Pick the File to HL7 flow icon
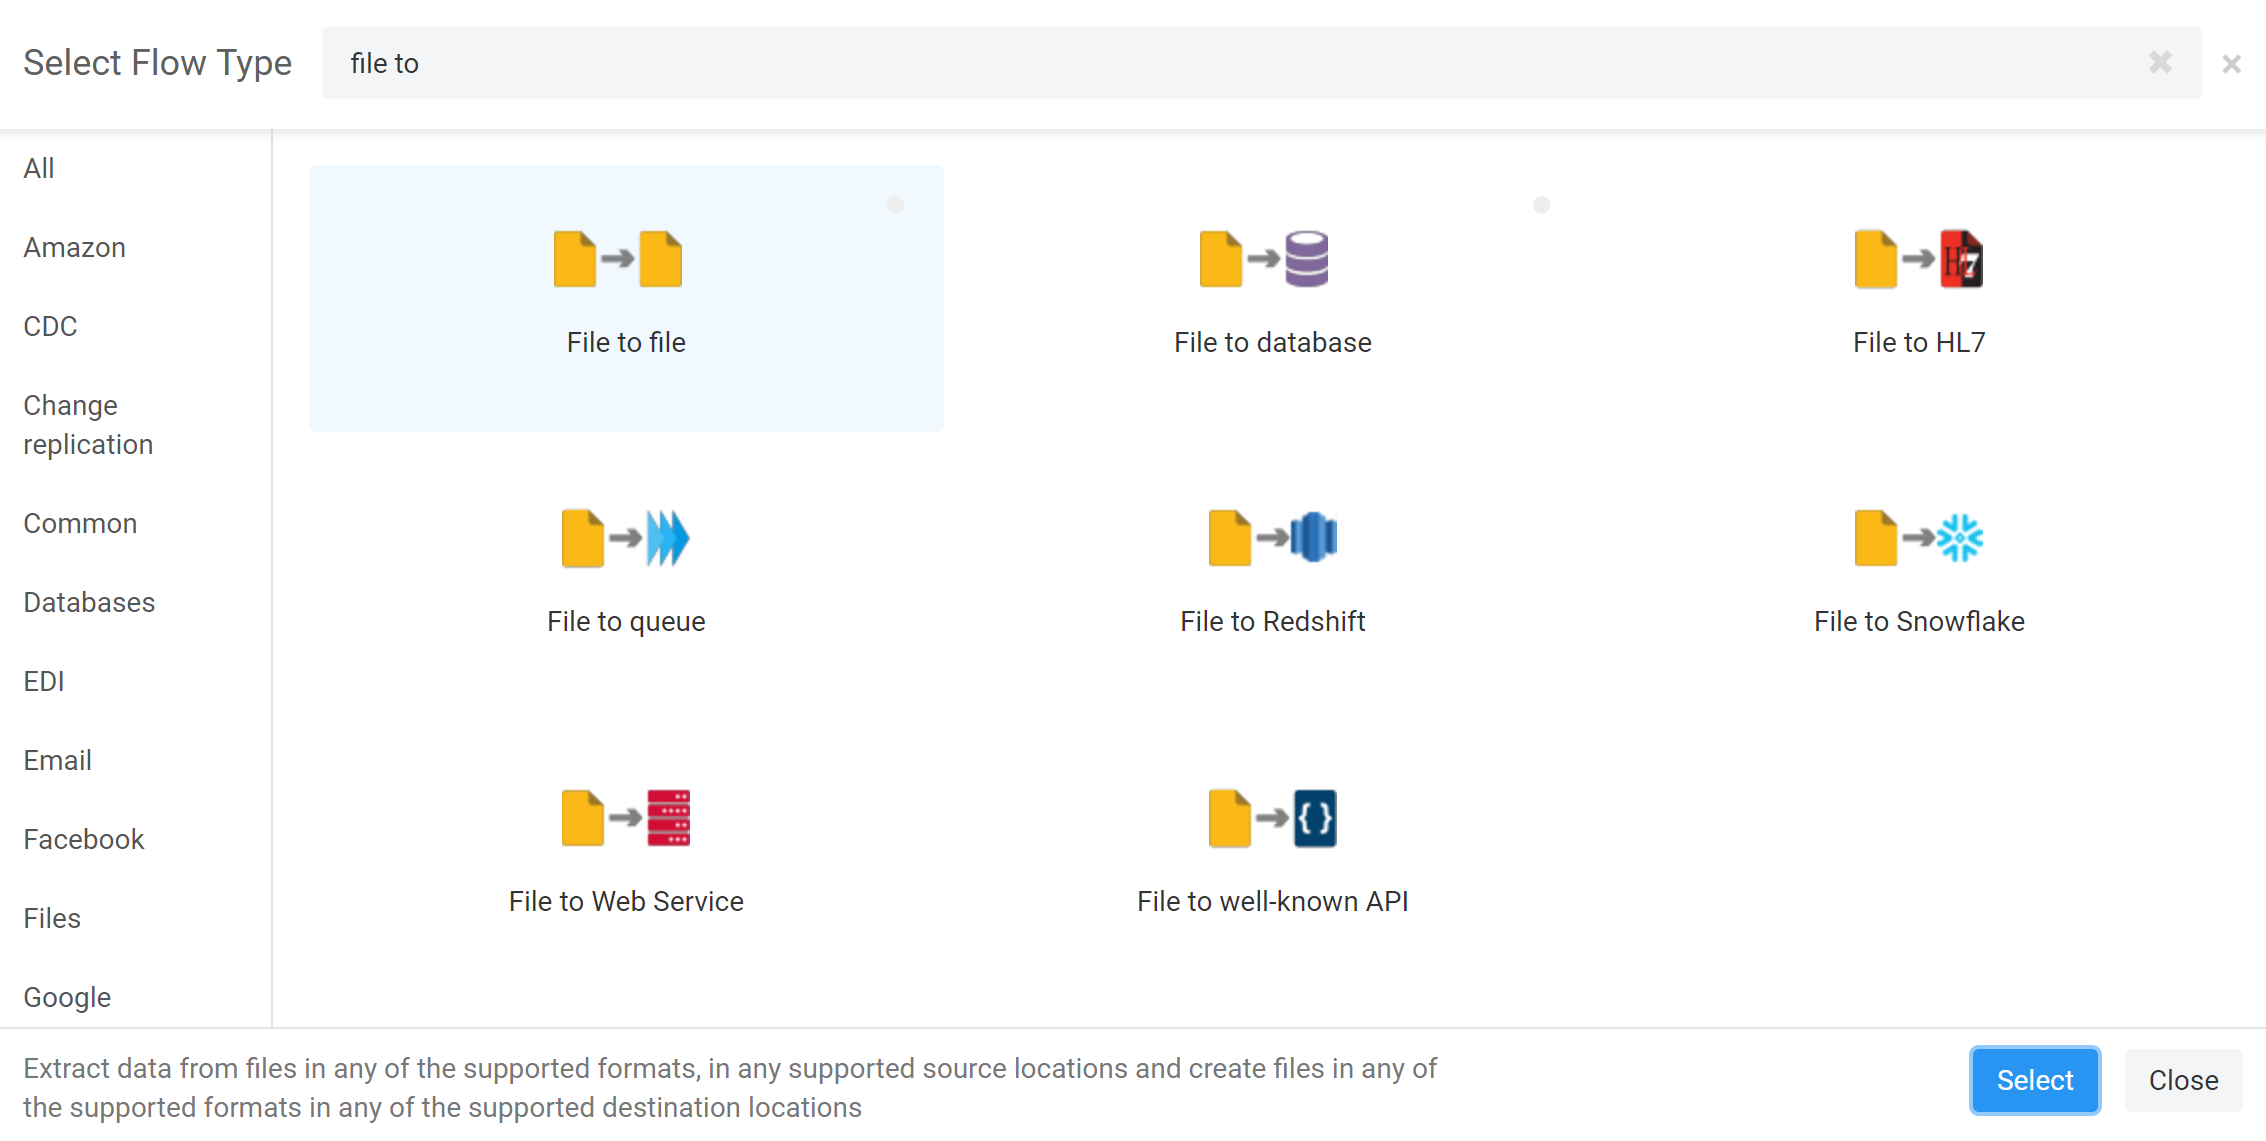 [1918, 259]
